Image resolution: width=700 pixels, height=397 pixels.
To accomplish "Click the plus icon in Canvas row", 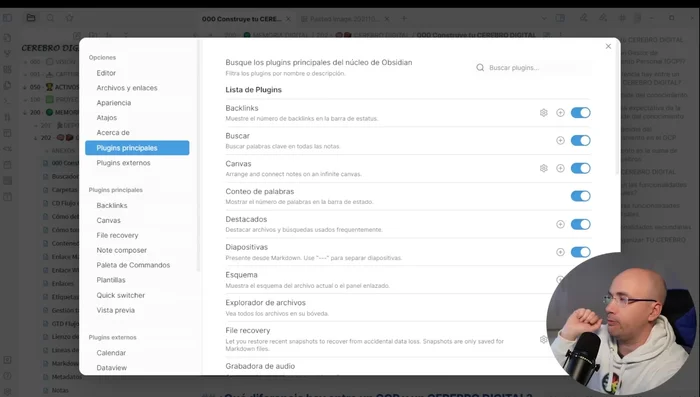I will tap(560, 168).
